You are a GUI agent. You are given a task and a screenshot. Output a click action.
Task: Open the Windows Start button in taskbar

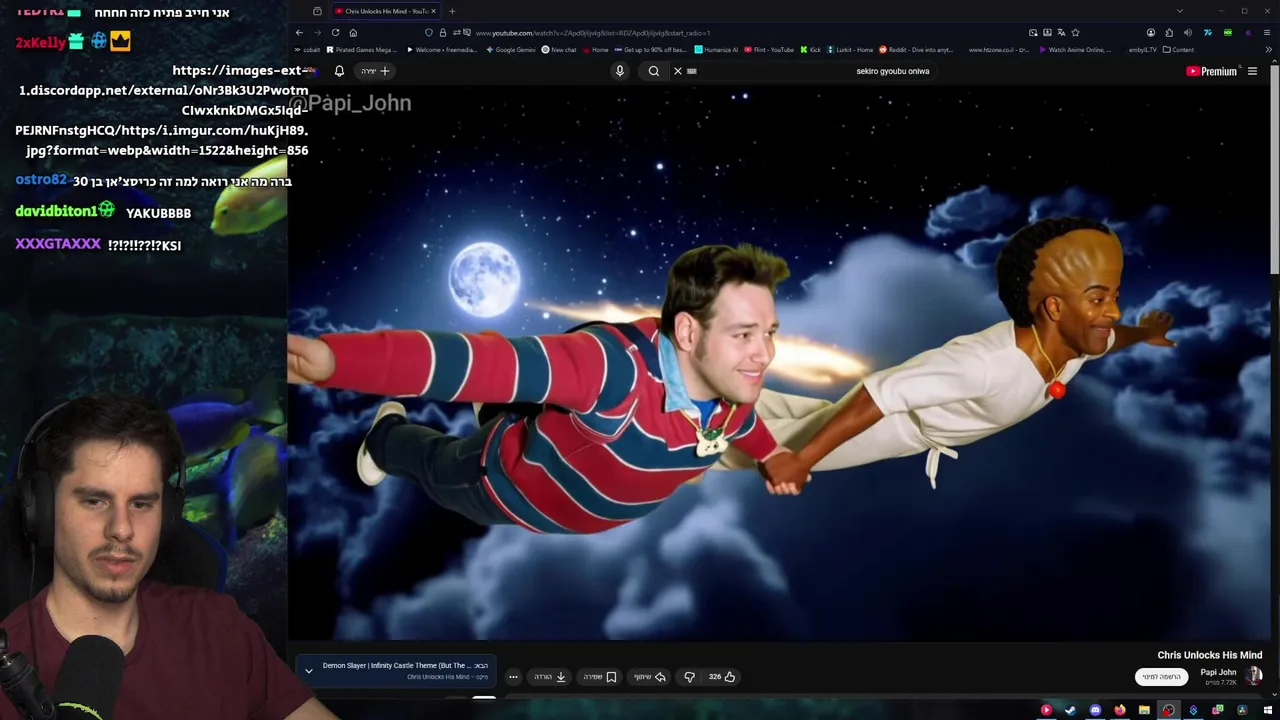pyautogui.click(x=1267, y=710)
